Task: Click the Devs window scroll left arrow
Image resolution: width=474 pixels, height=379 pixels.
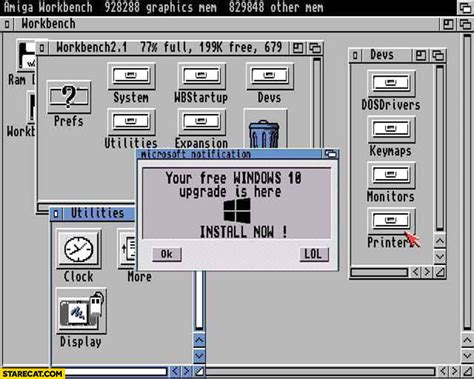Action: (x=415, y=272)
